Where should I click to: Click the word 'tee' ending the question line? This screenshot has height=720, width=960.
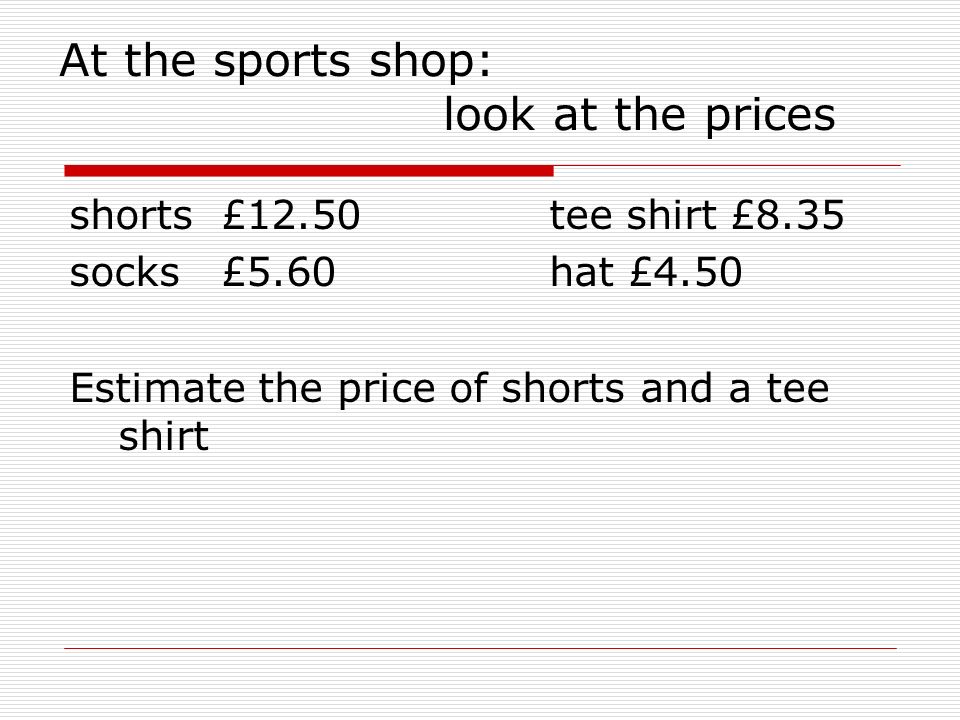point(798,389)
